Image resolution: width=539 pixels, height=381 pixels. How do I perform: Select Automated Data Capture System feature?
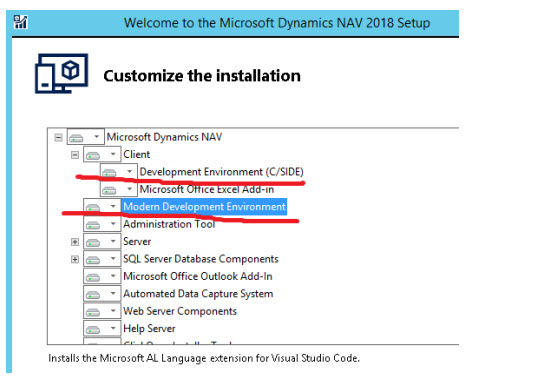point(198,294)
